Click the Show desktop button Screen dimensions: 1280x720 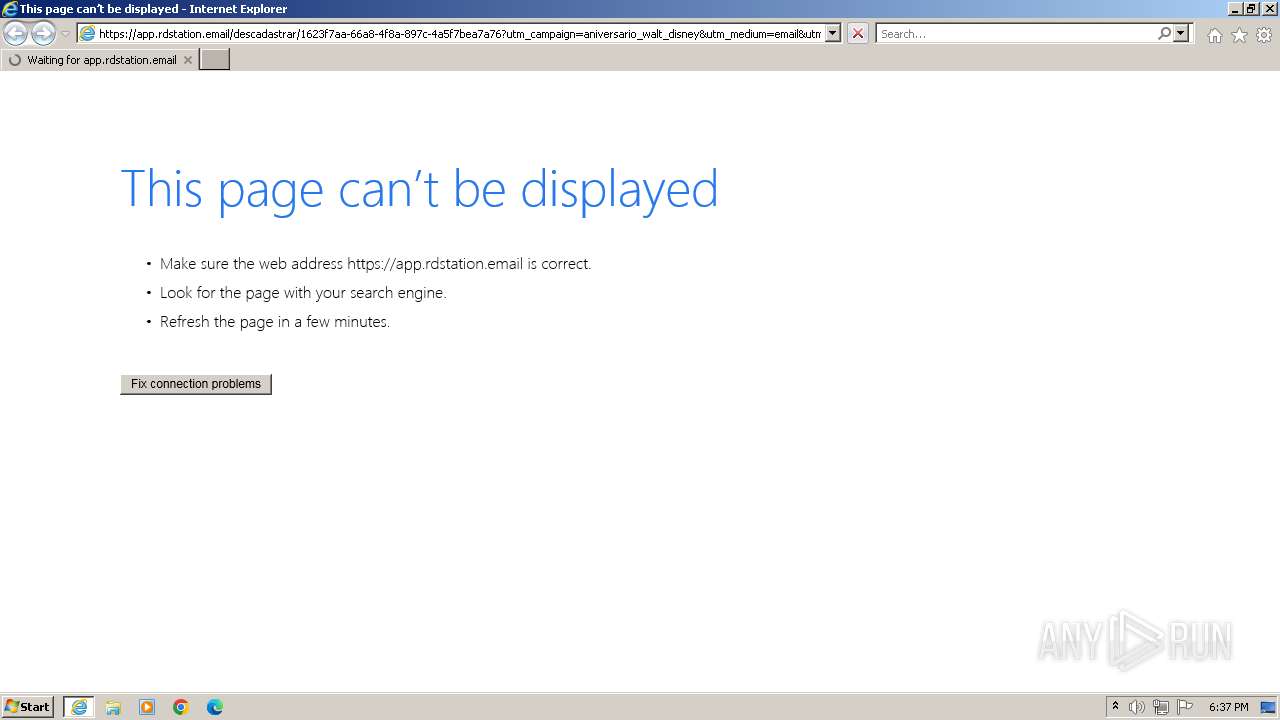tap(1269, 707)
